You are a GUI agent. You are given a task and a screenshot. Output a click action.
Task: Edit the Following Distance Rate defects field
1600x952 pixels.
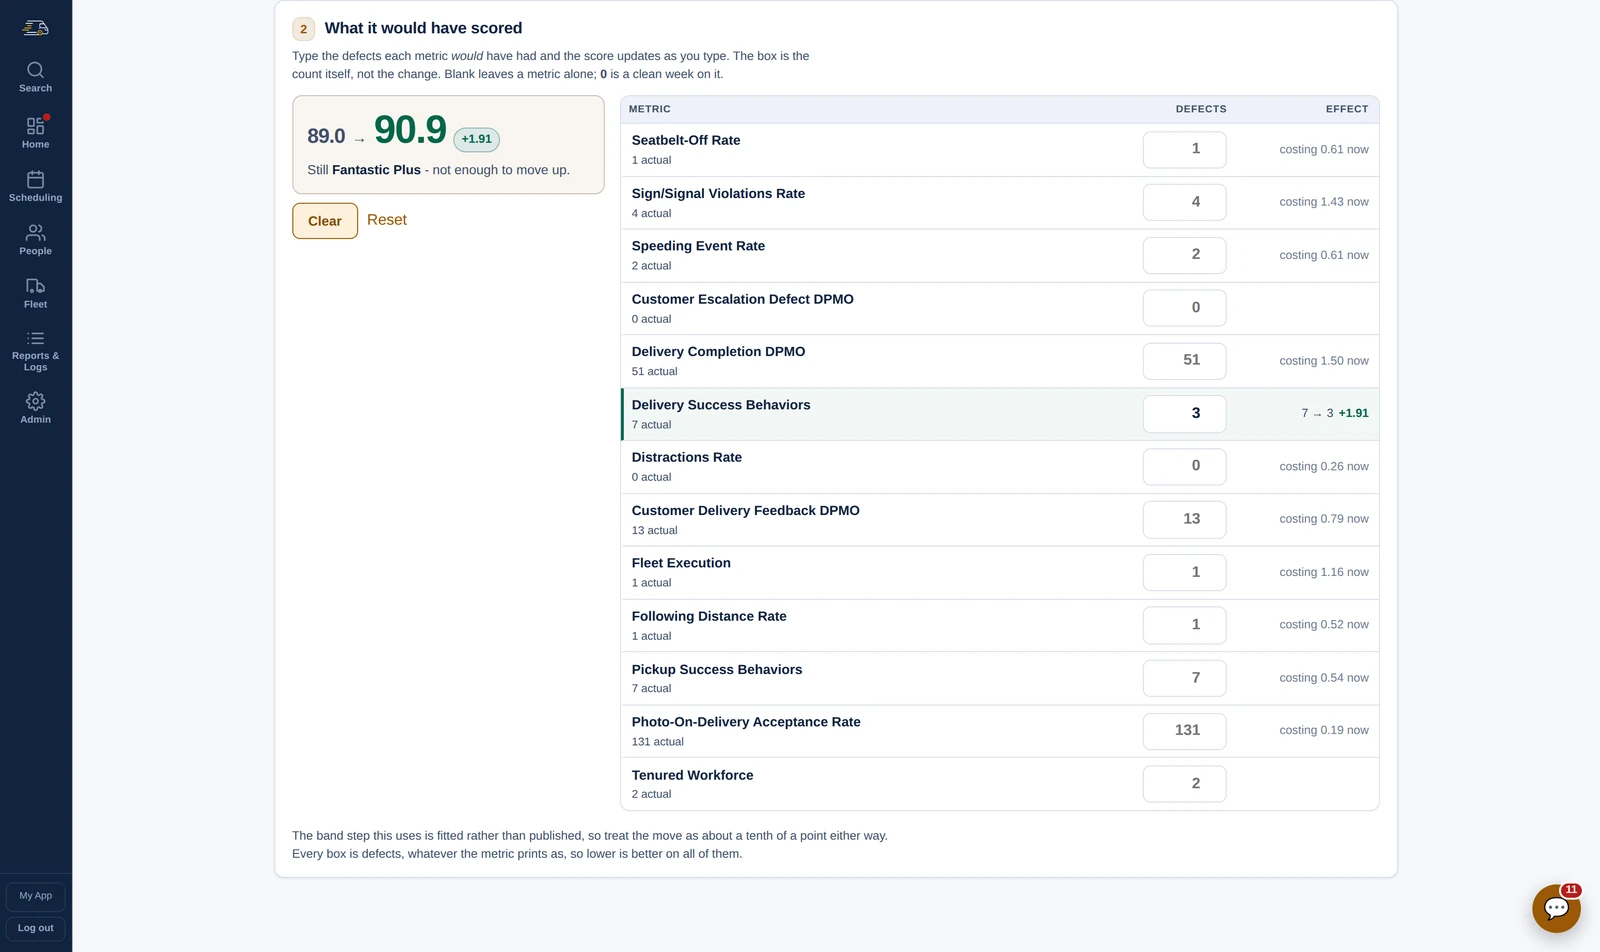tap(1184, 625)
